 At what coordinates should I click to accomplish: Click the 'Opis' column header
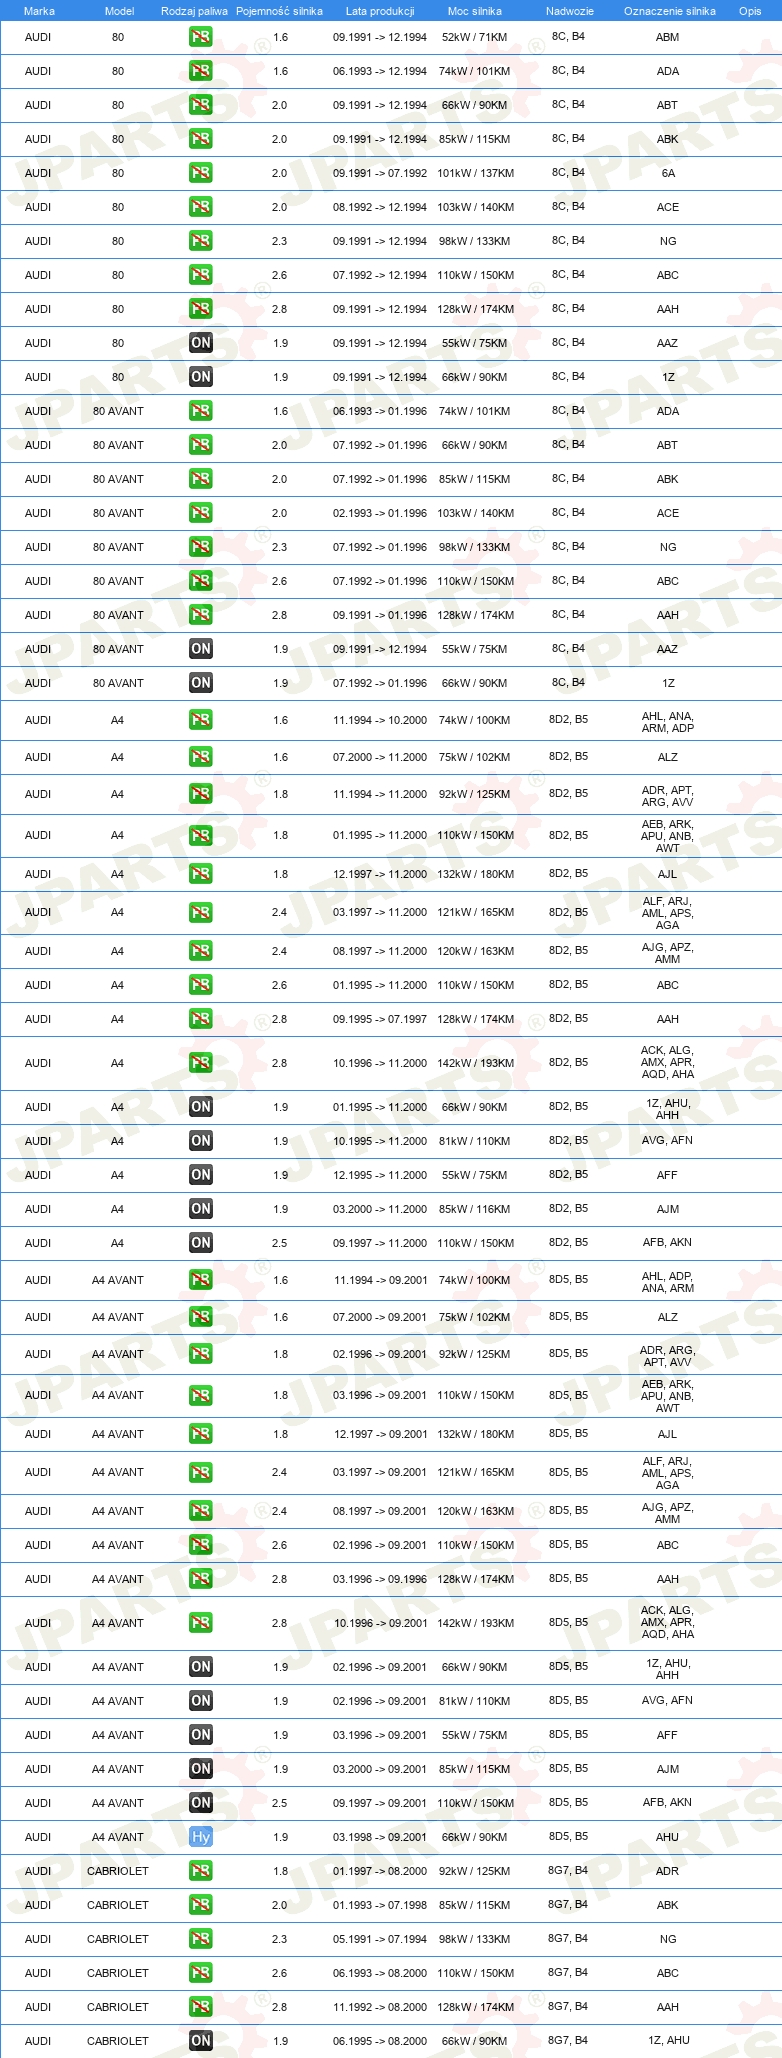tap(750, 11)
